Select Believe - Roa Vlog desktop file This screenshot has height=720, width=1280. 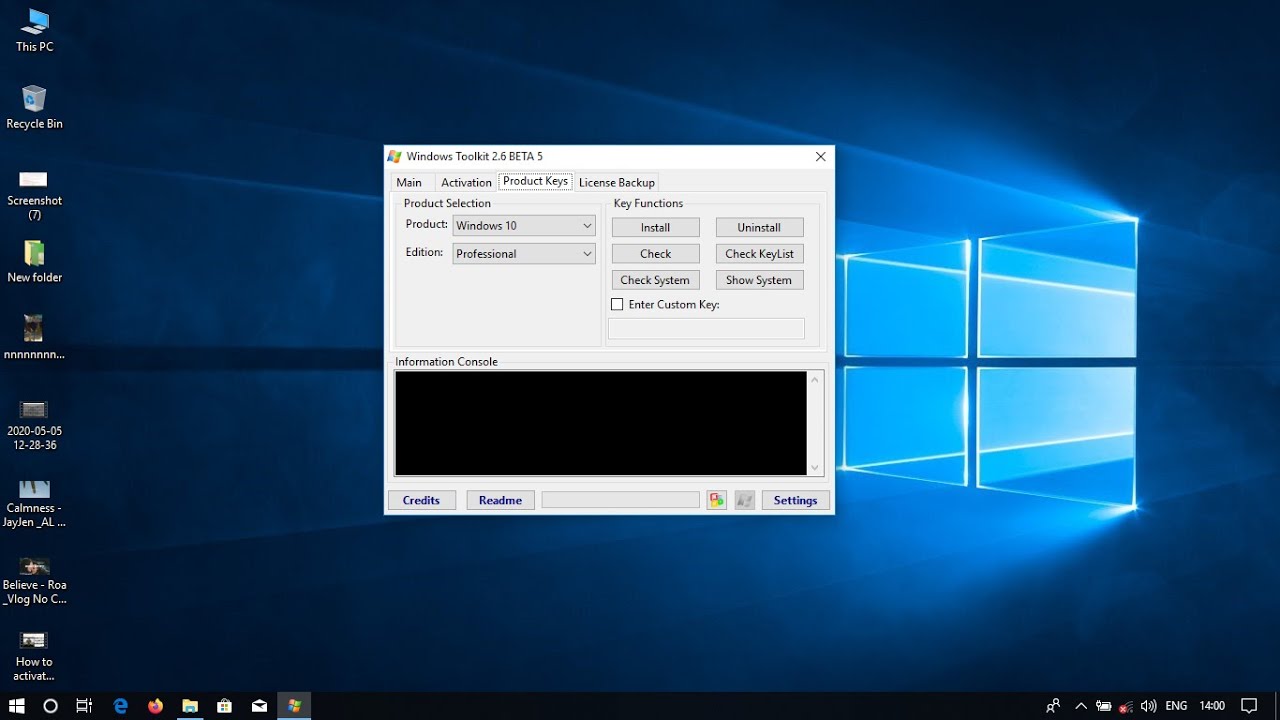(x=34, y=580)
